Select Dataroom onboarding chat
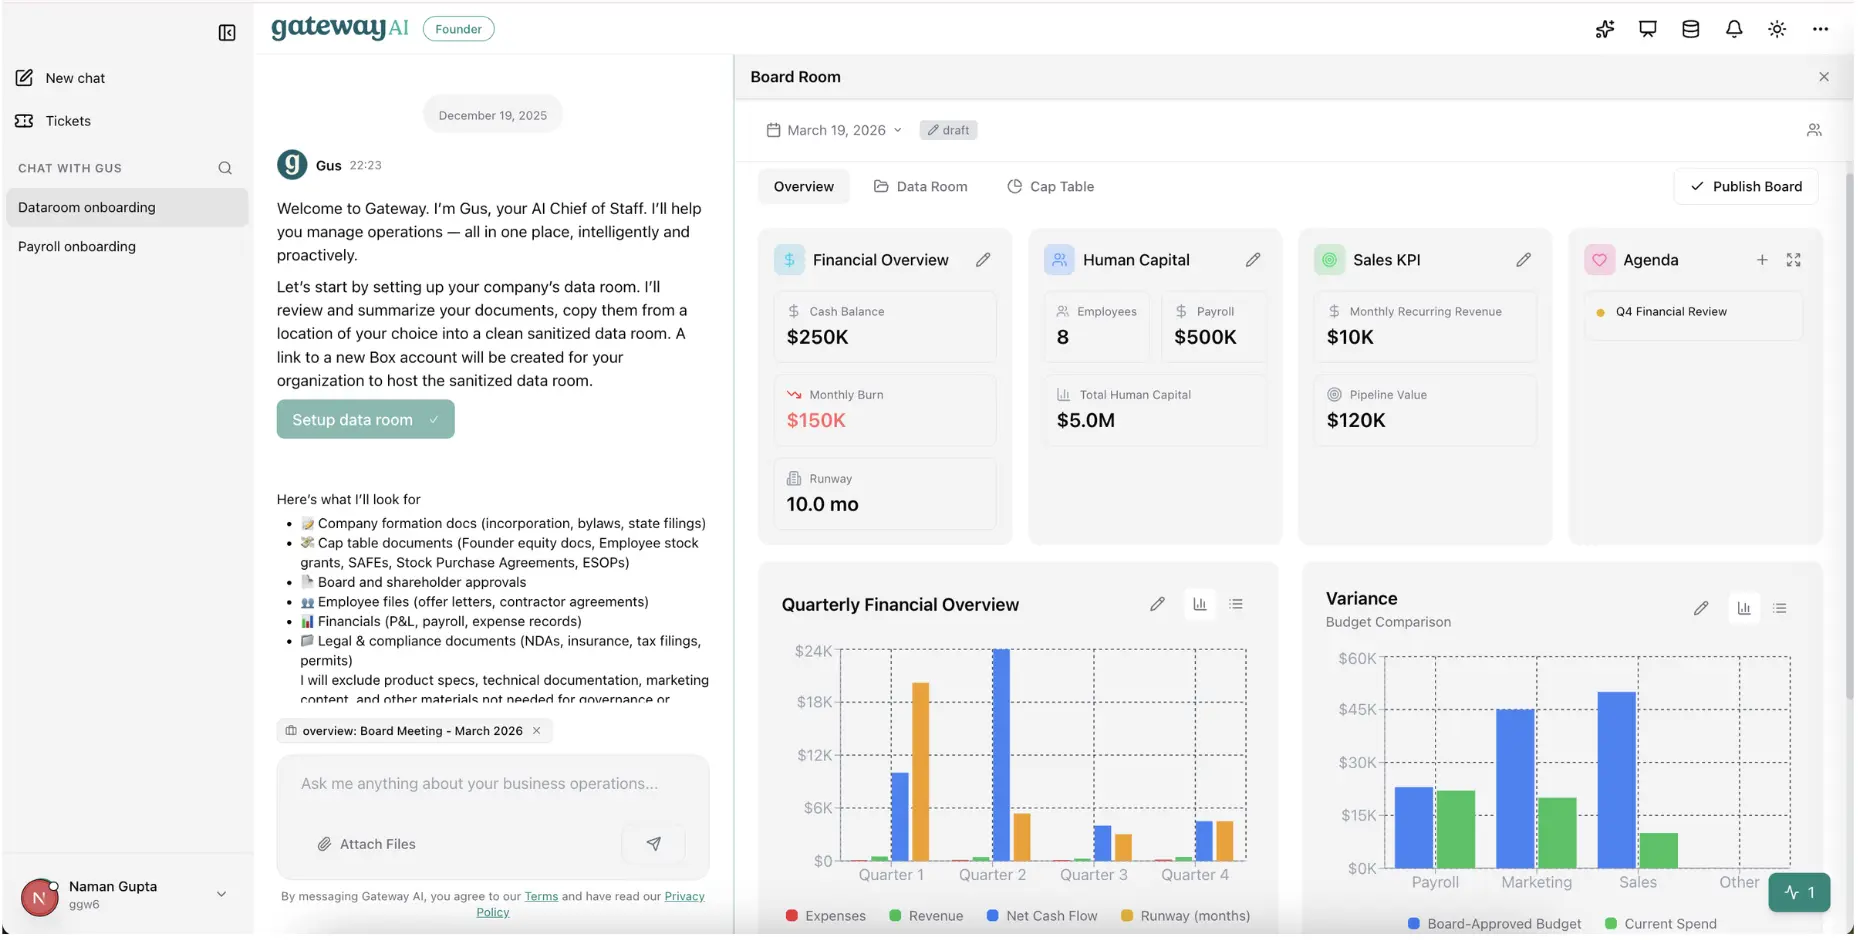The width and height of the screenshot is (1858, 940). click(127, 208)
